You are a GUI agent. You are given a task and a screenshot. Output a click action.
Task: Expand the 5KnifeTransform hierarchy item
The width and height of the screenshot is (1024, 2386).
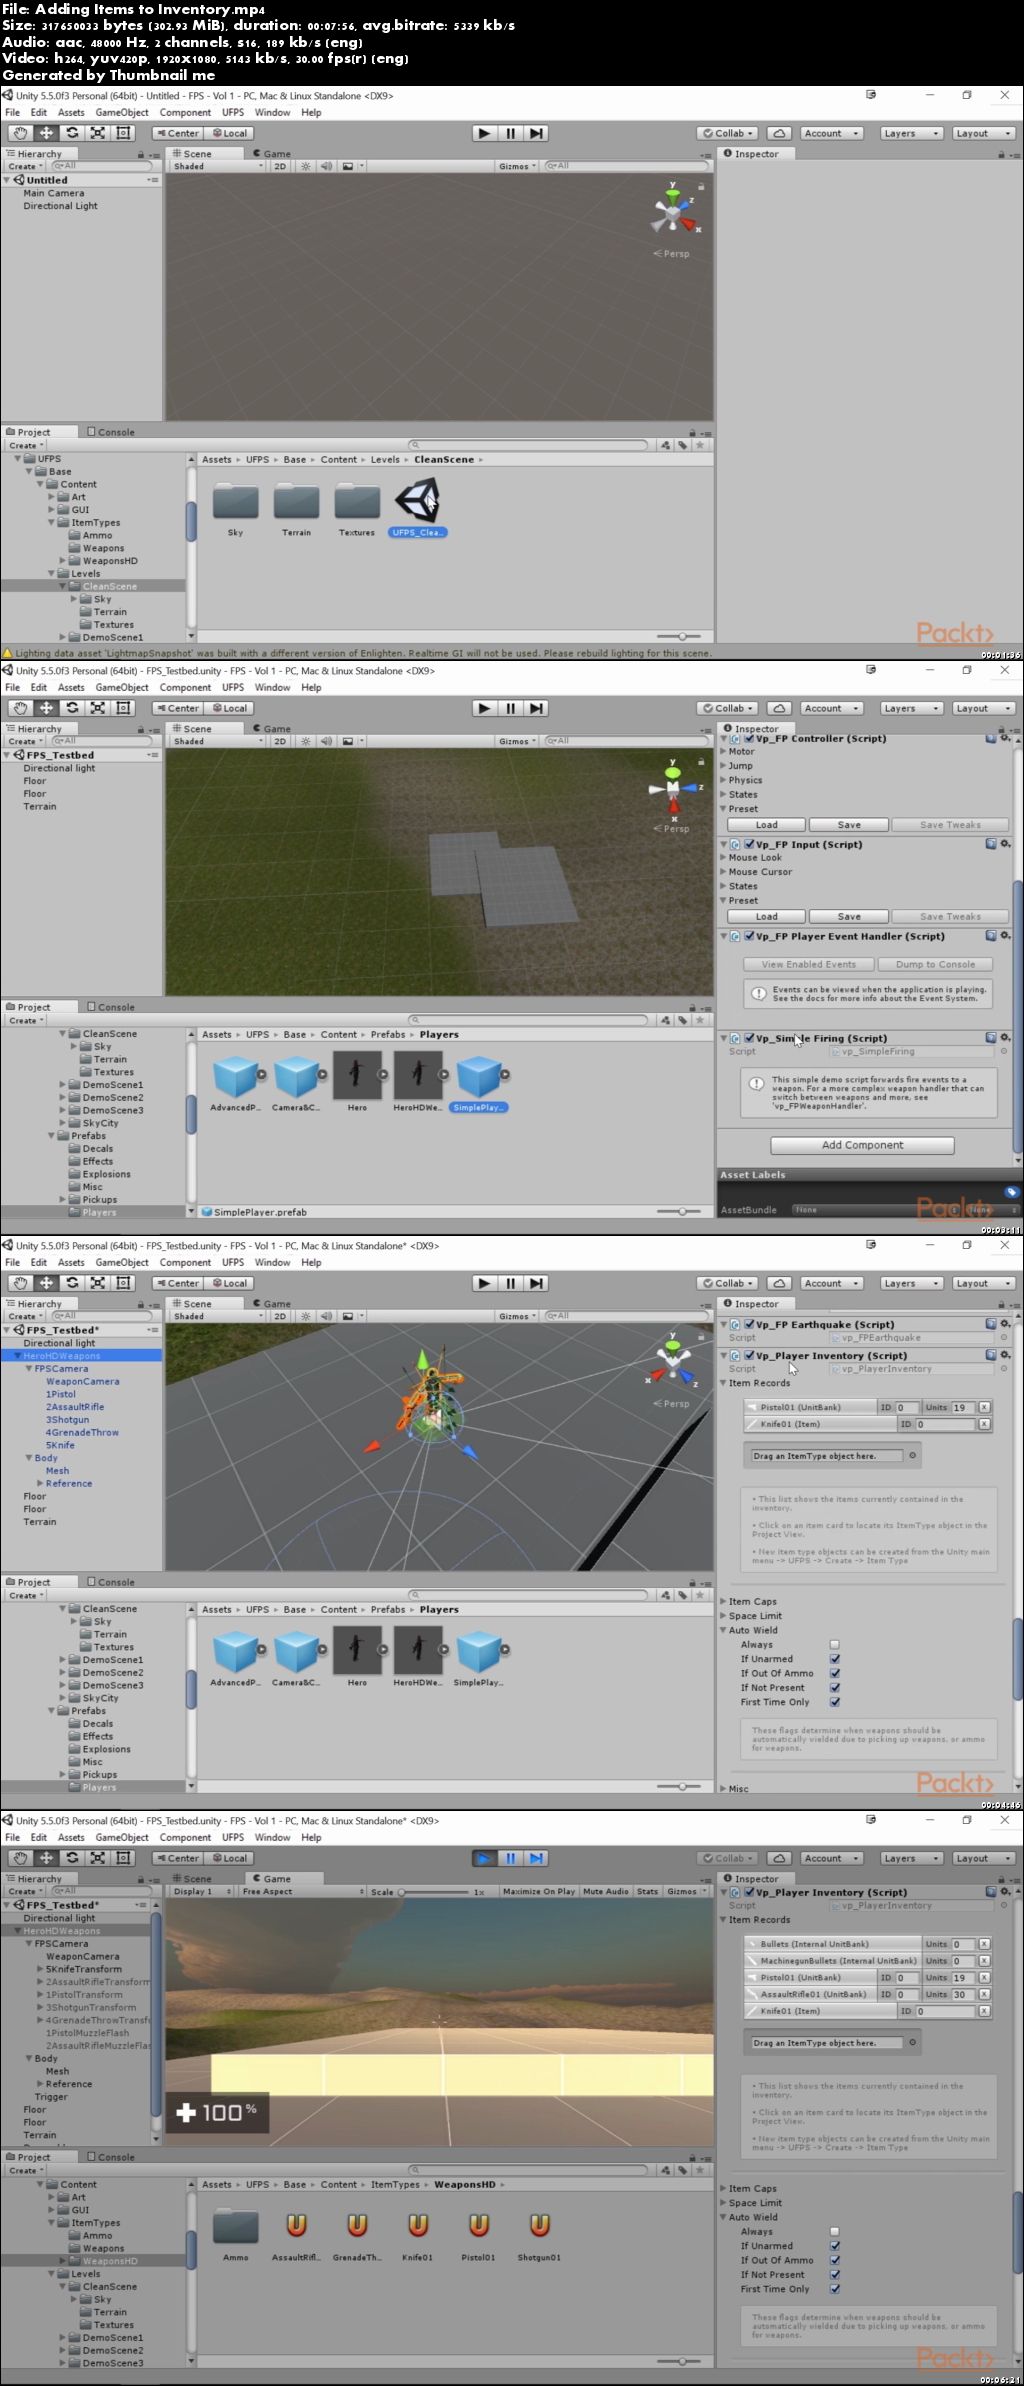(41, 1969)
